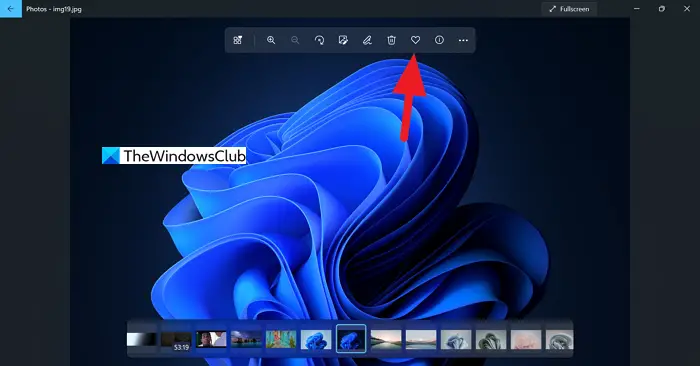
Task: Select the currently highlighted dark bloom thumbnail
Action: [x=351, y=339]
